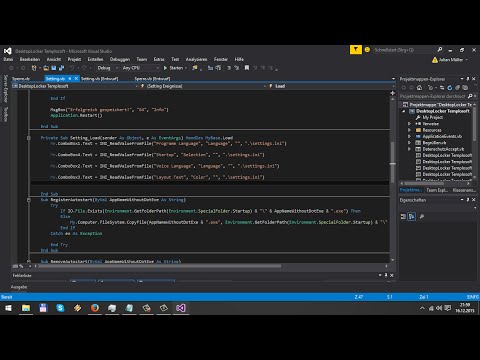
Task: Collapse the Setting_Load sub outline
Action: (x=29, y=138)
